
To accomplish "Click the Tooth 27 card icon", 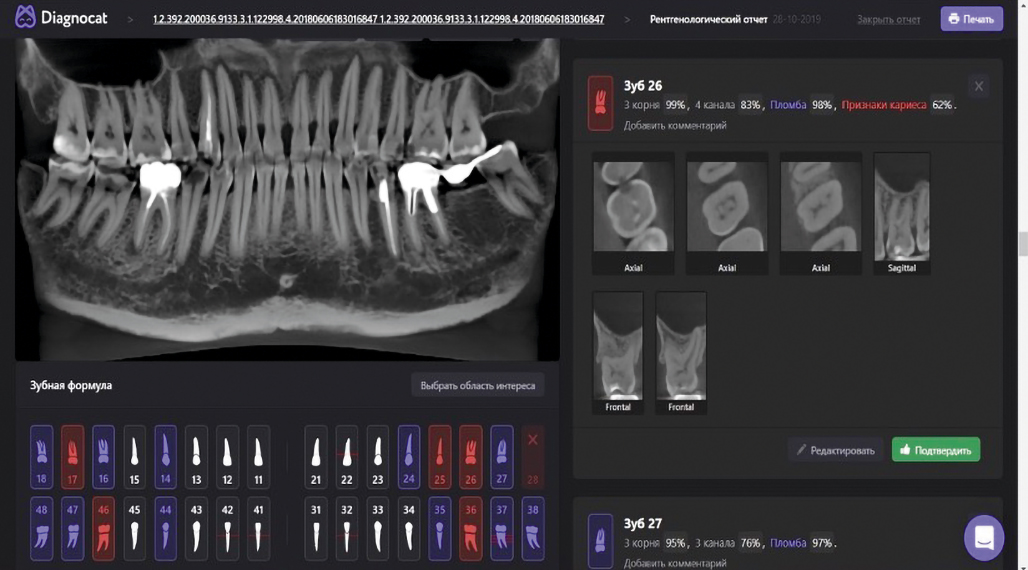I will pyautogui.click(x=600, y=540).
